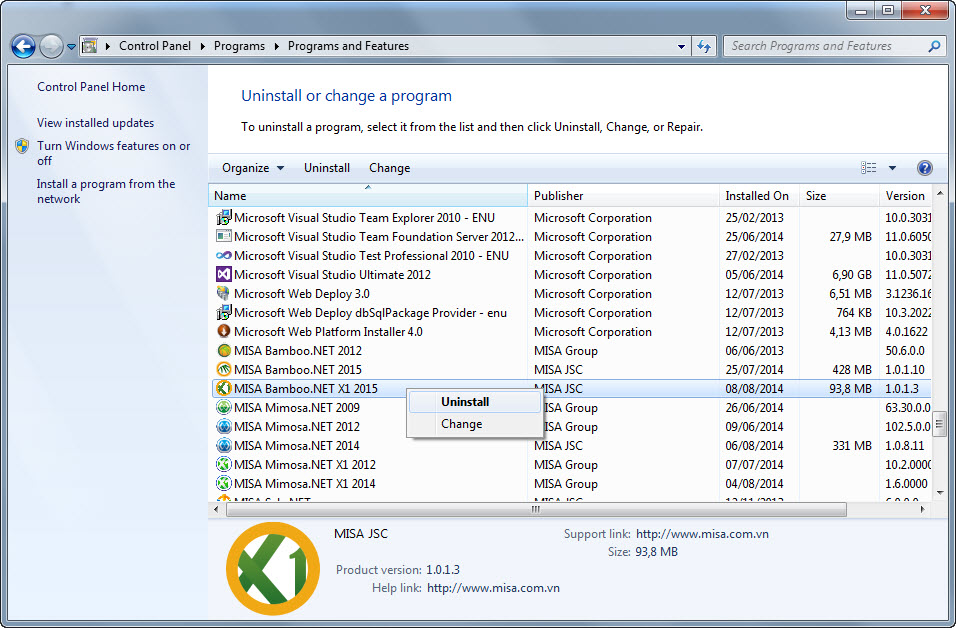
Task: Click MISA Mimosa.NET 2014 icon
Action: pyautogui.click(x=224, y=445)
